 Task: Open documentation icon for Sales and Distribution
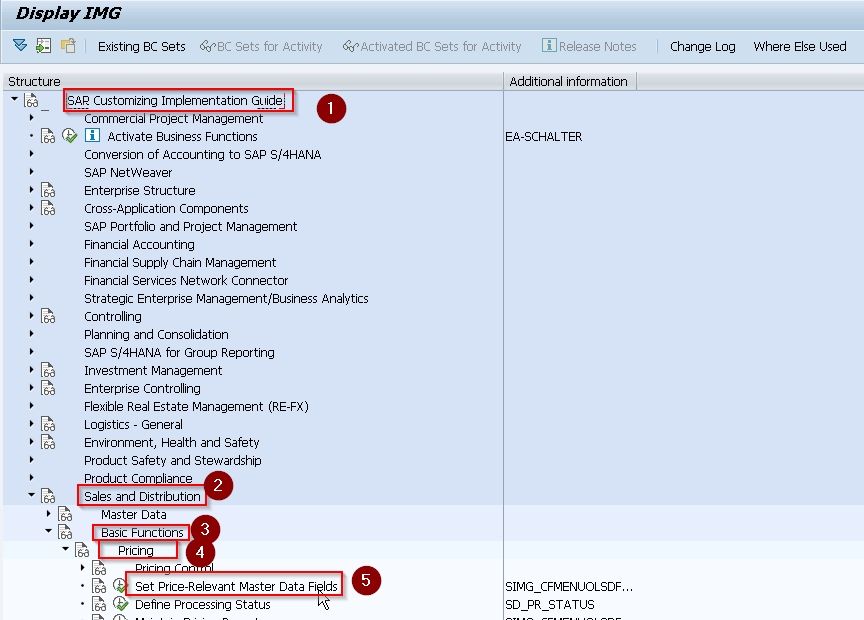[x=48, y=497]
